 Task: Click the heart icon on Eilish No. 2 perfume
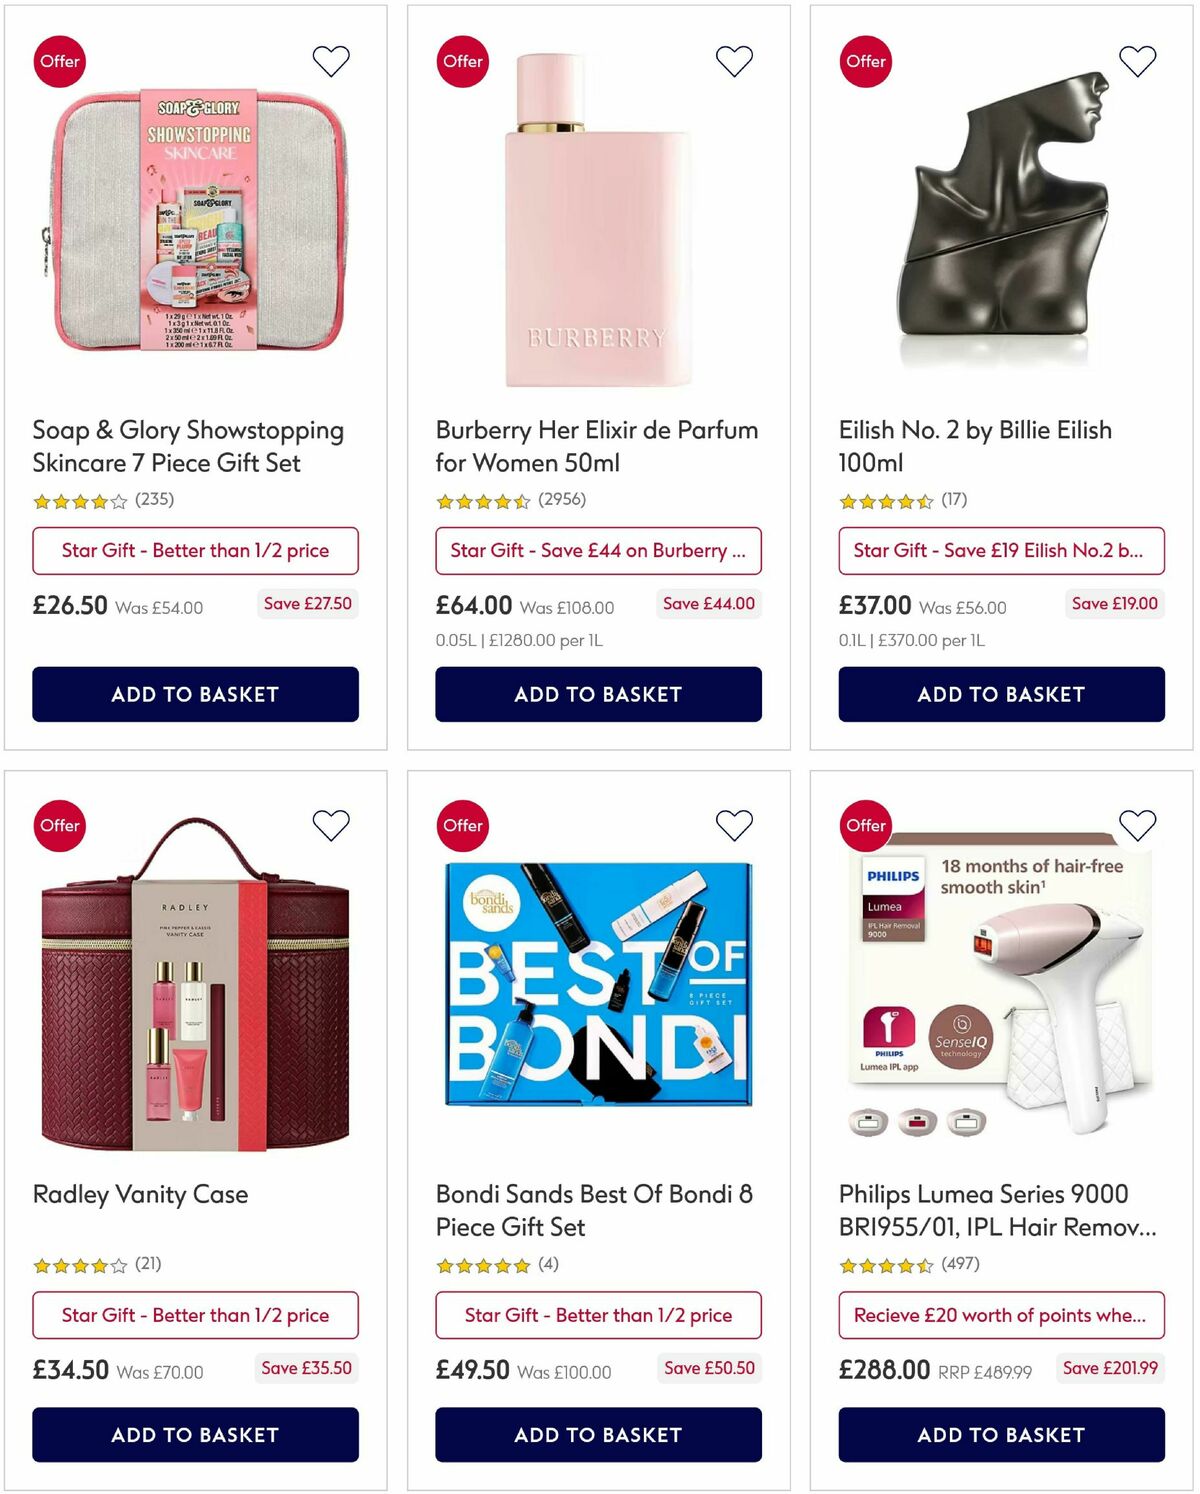1137,61
